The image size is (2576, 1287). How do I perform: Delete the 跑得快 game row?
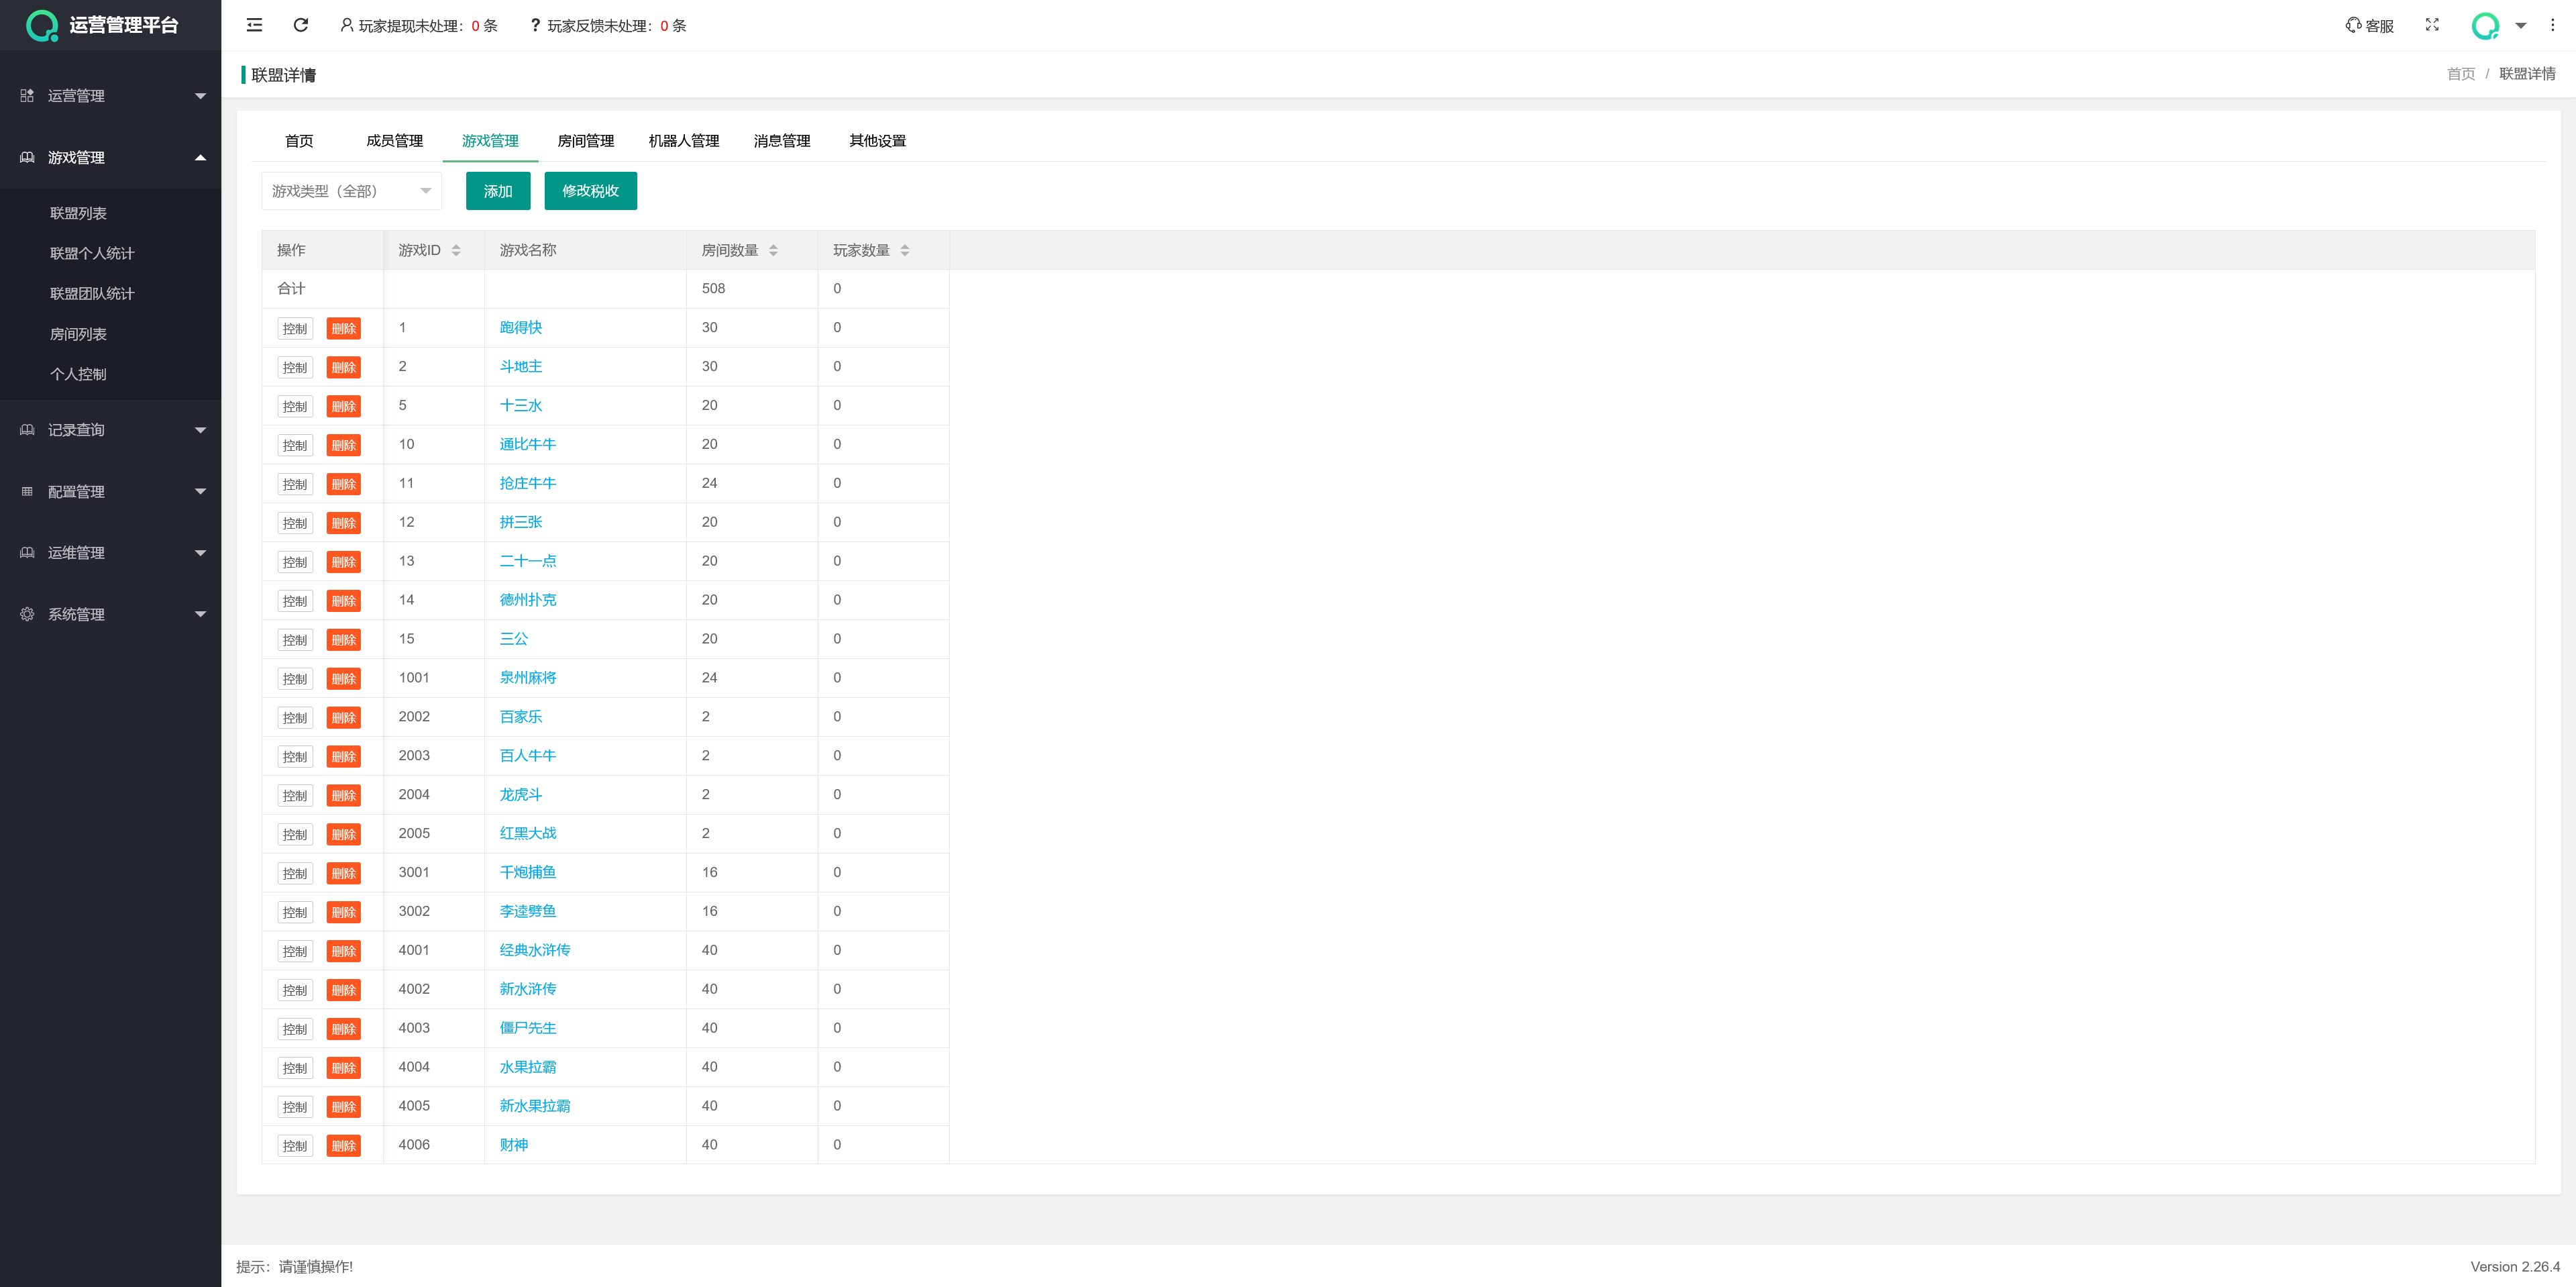(x=343, y=328)
